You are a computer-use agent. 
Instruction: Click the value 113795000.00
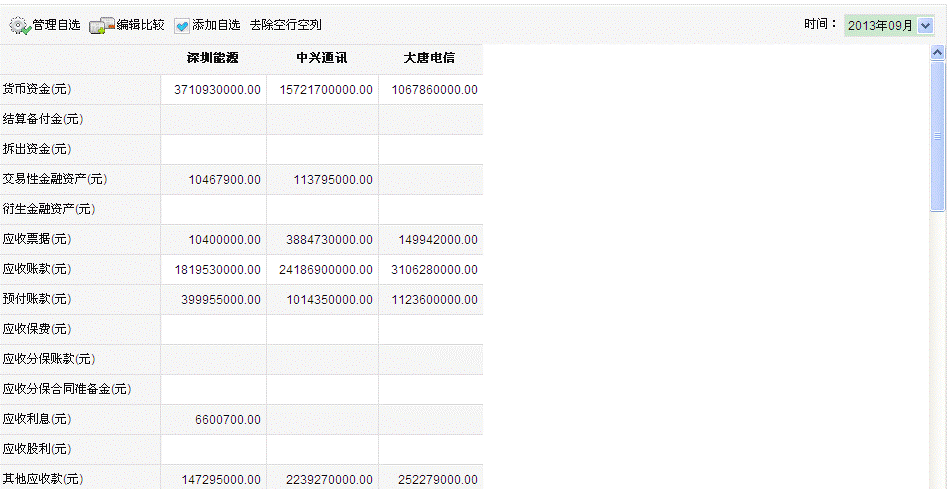click(333, 180)
